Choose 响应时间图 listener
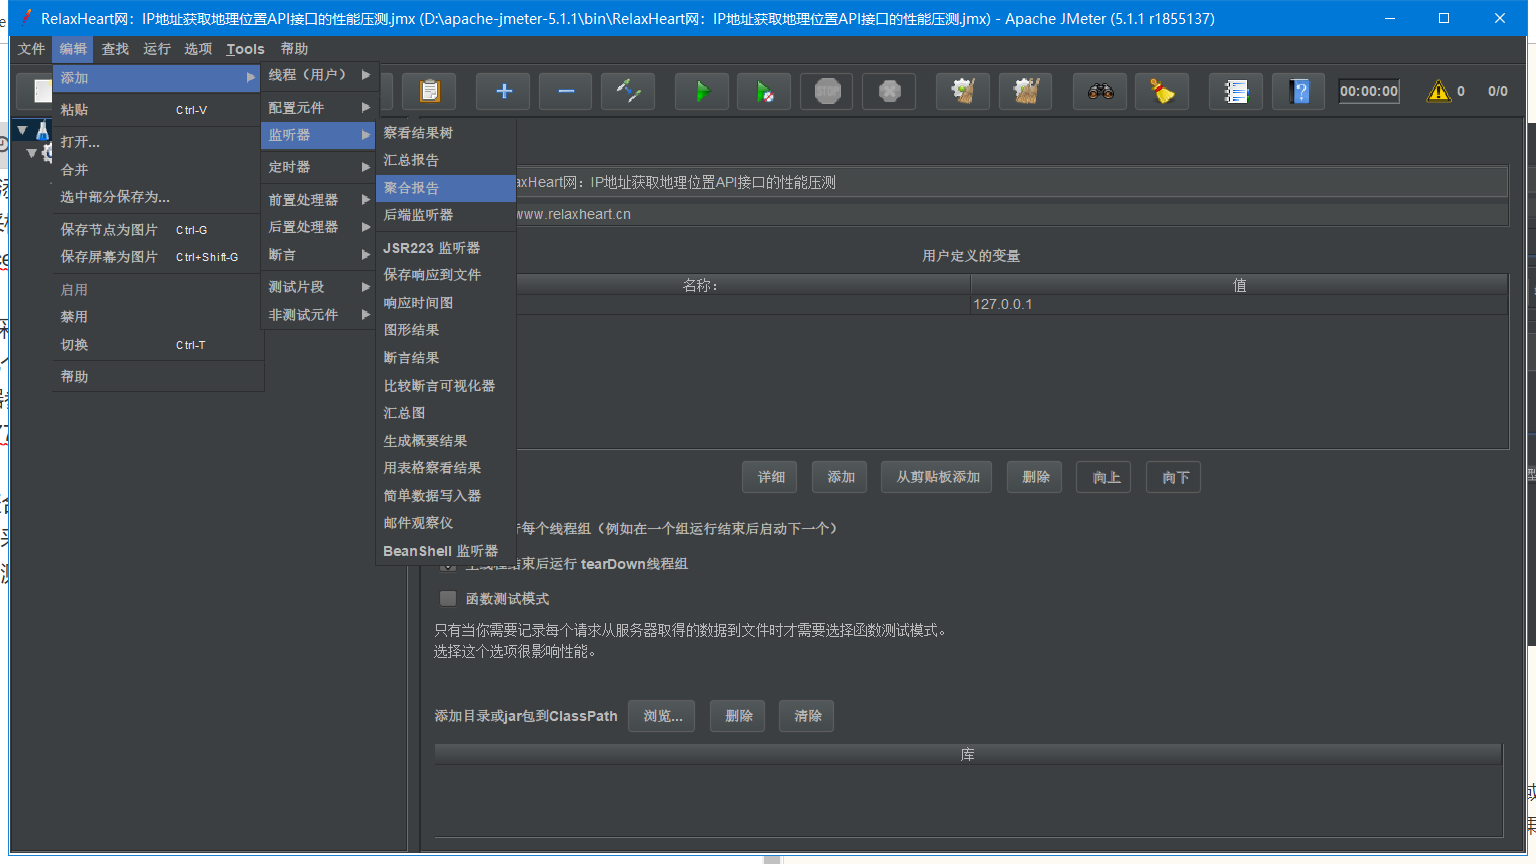 coord(446,303)
